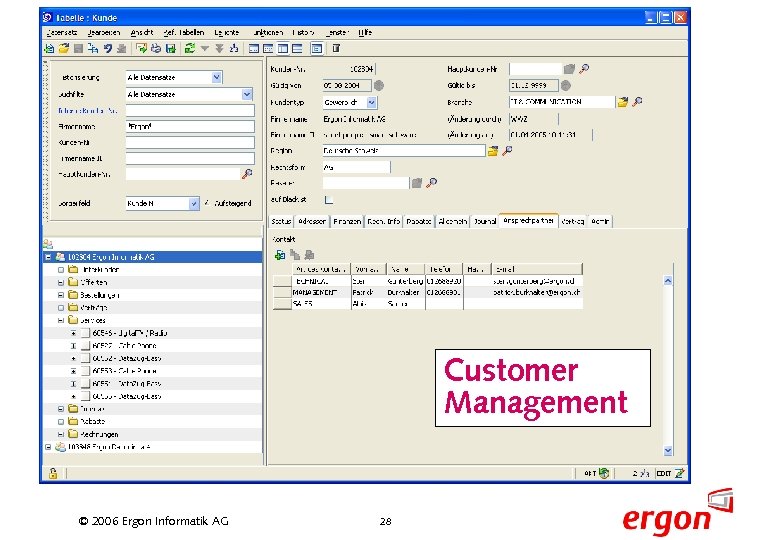The width and height of the screenshot is (780, 540).
Task: Click the padlock icon in status bar
Action: (53, 473)
